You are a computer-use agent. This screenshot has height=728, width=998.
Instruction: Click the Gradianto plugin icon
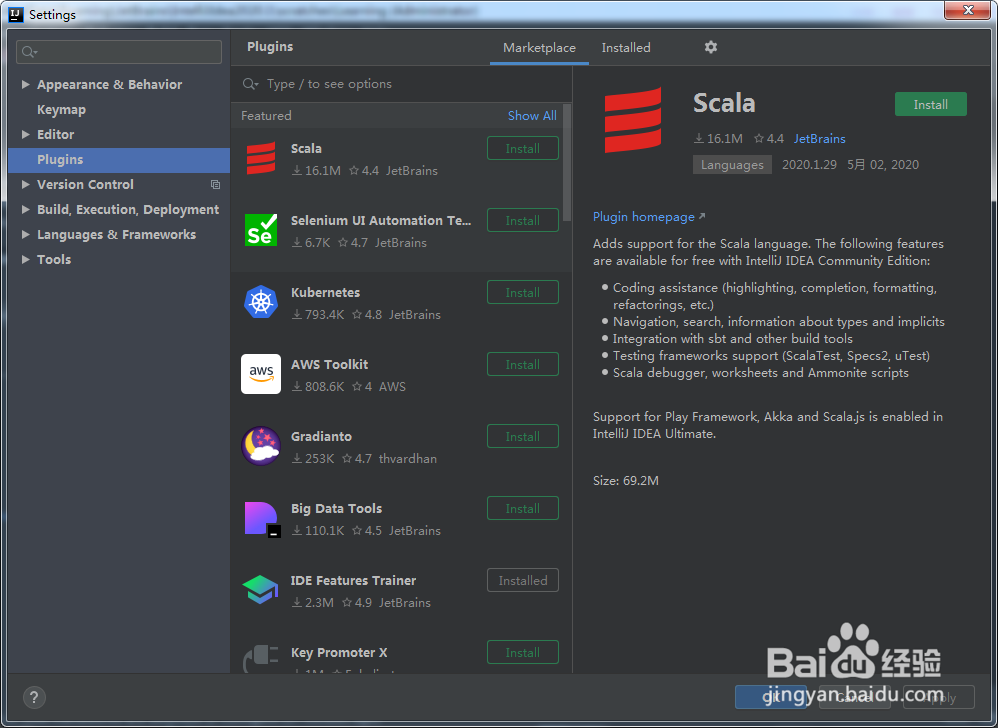coord(261,445)
